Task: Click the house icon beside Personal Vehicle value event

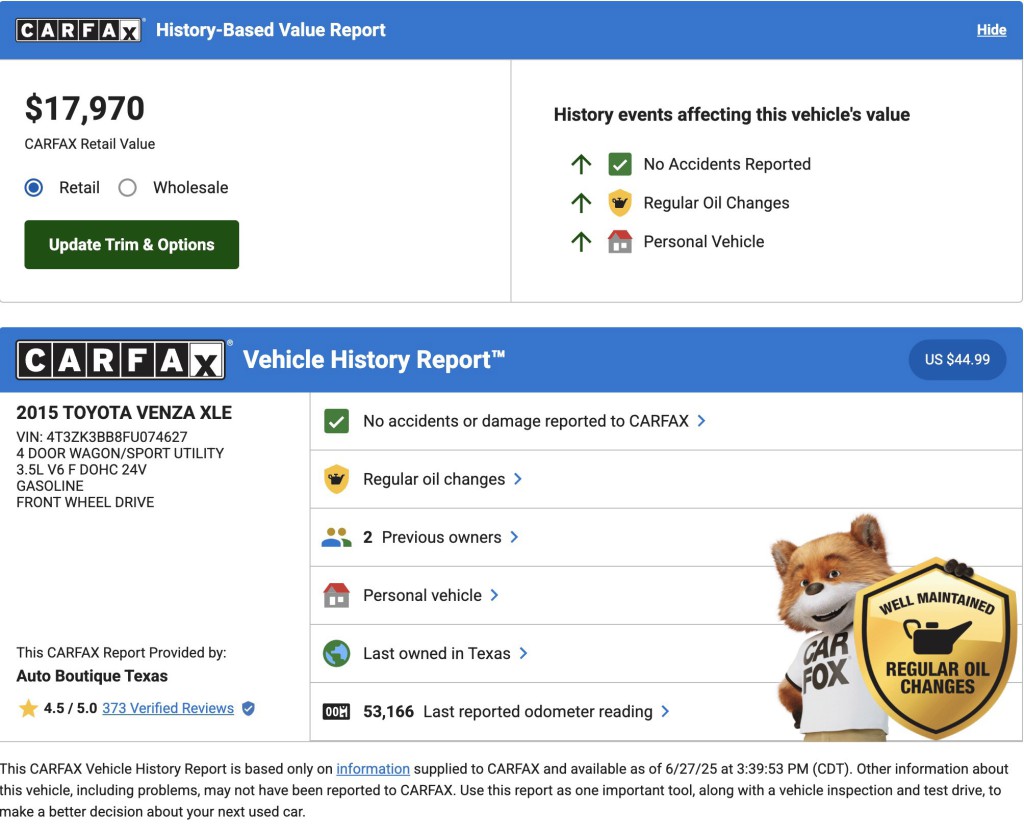Action: 620,242
